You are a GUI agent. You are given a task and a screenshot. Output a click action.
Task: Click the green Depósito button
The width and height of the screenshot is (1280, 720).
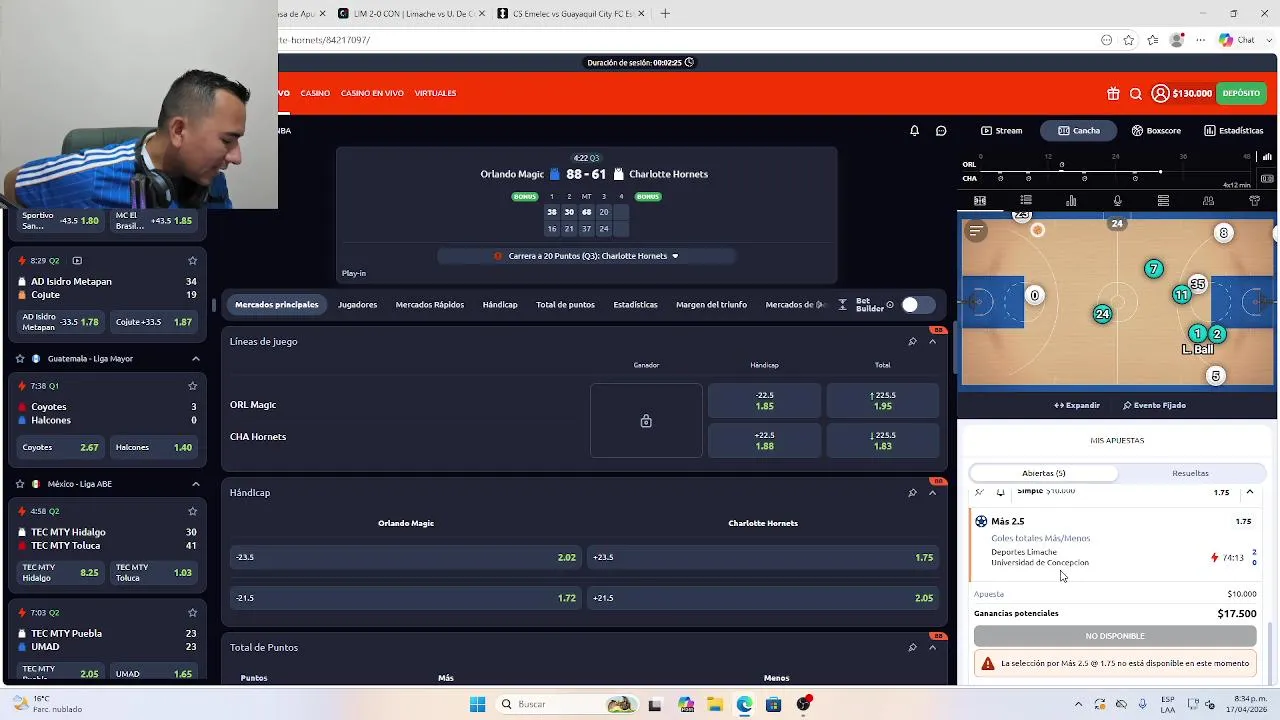point(1241,93)
